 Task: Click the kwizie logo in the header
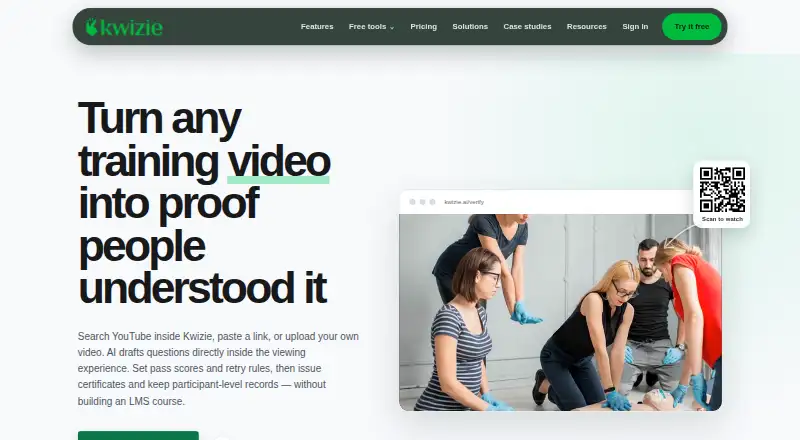[x=124, y=27]
